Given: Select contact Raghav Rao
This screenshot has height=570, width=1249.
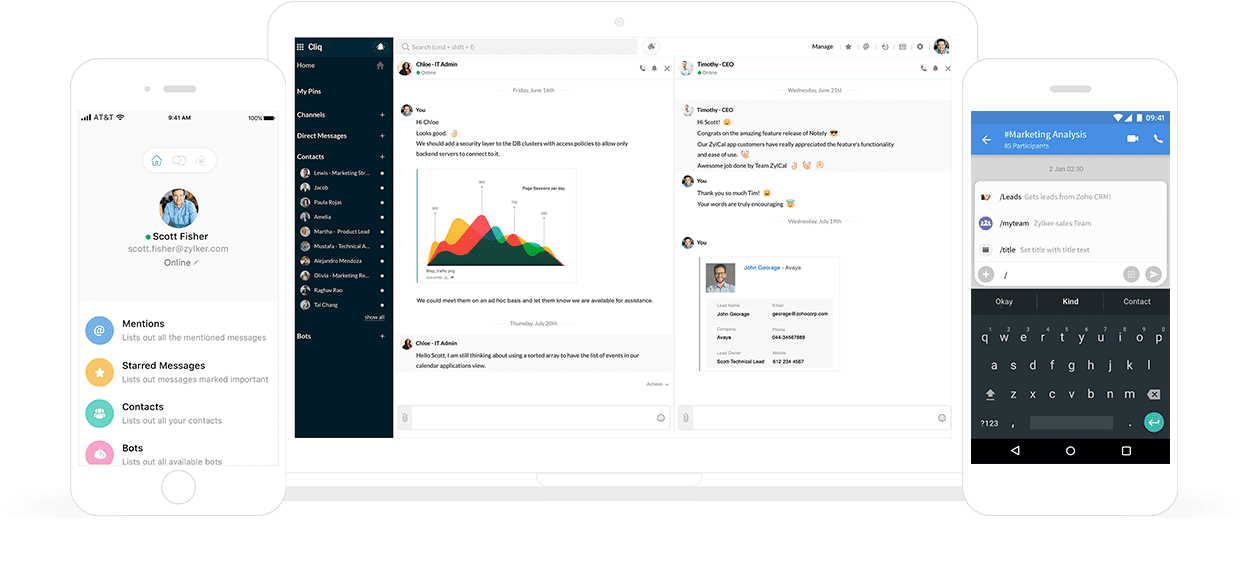Looking at the screenshot, I should click(342, 290).
